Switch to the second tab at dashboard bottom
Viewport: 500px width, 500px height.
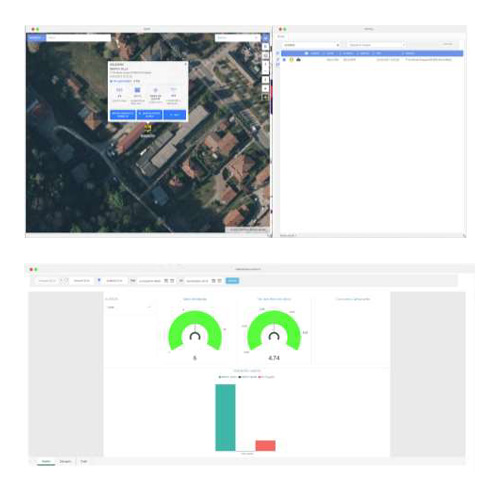click(65, 461)
